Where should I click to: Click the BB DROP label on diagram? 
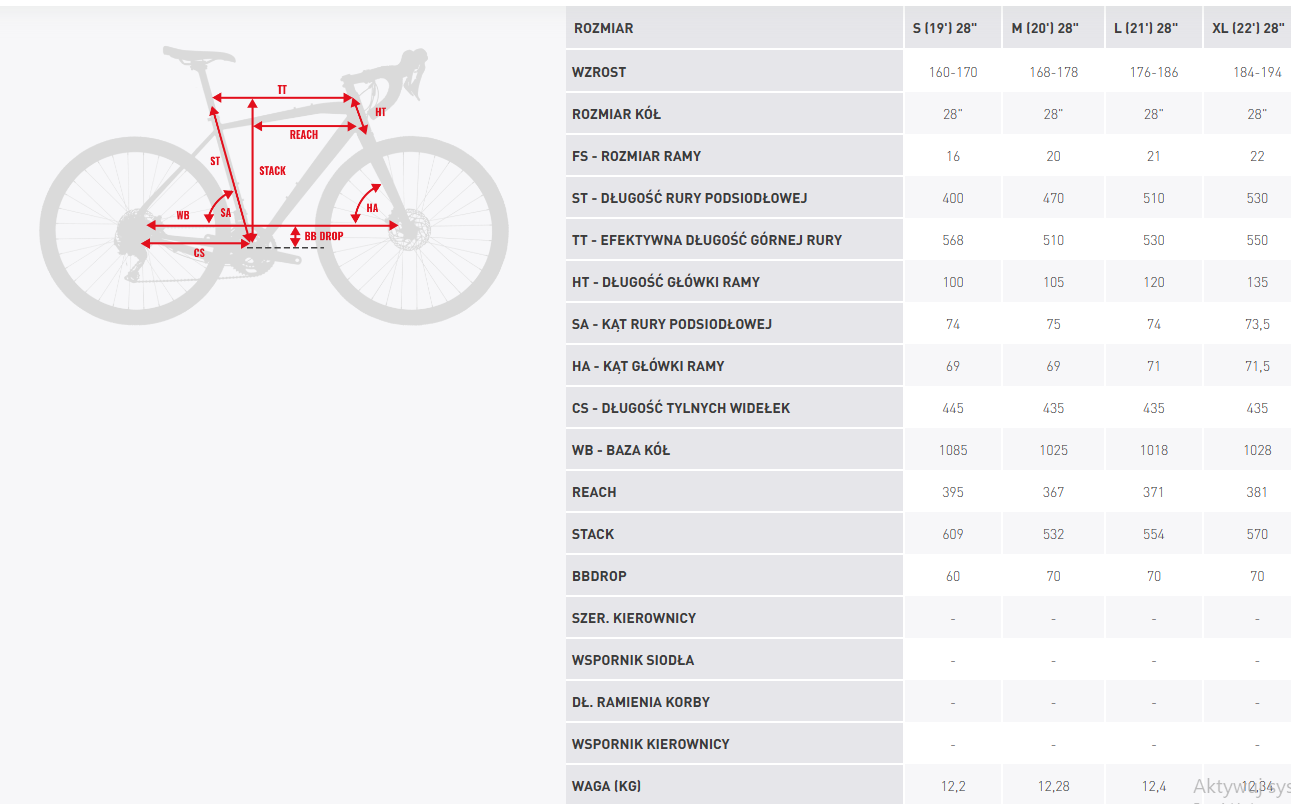click(323, 236)
